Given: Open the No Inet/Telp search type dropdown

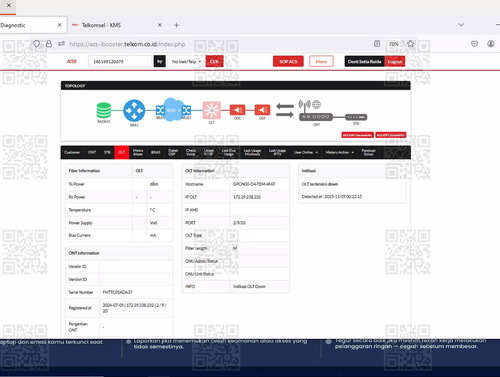Looking at the screenshot, I should click(x=186, y=62).
